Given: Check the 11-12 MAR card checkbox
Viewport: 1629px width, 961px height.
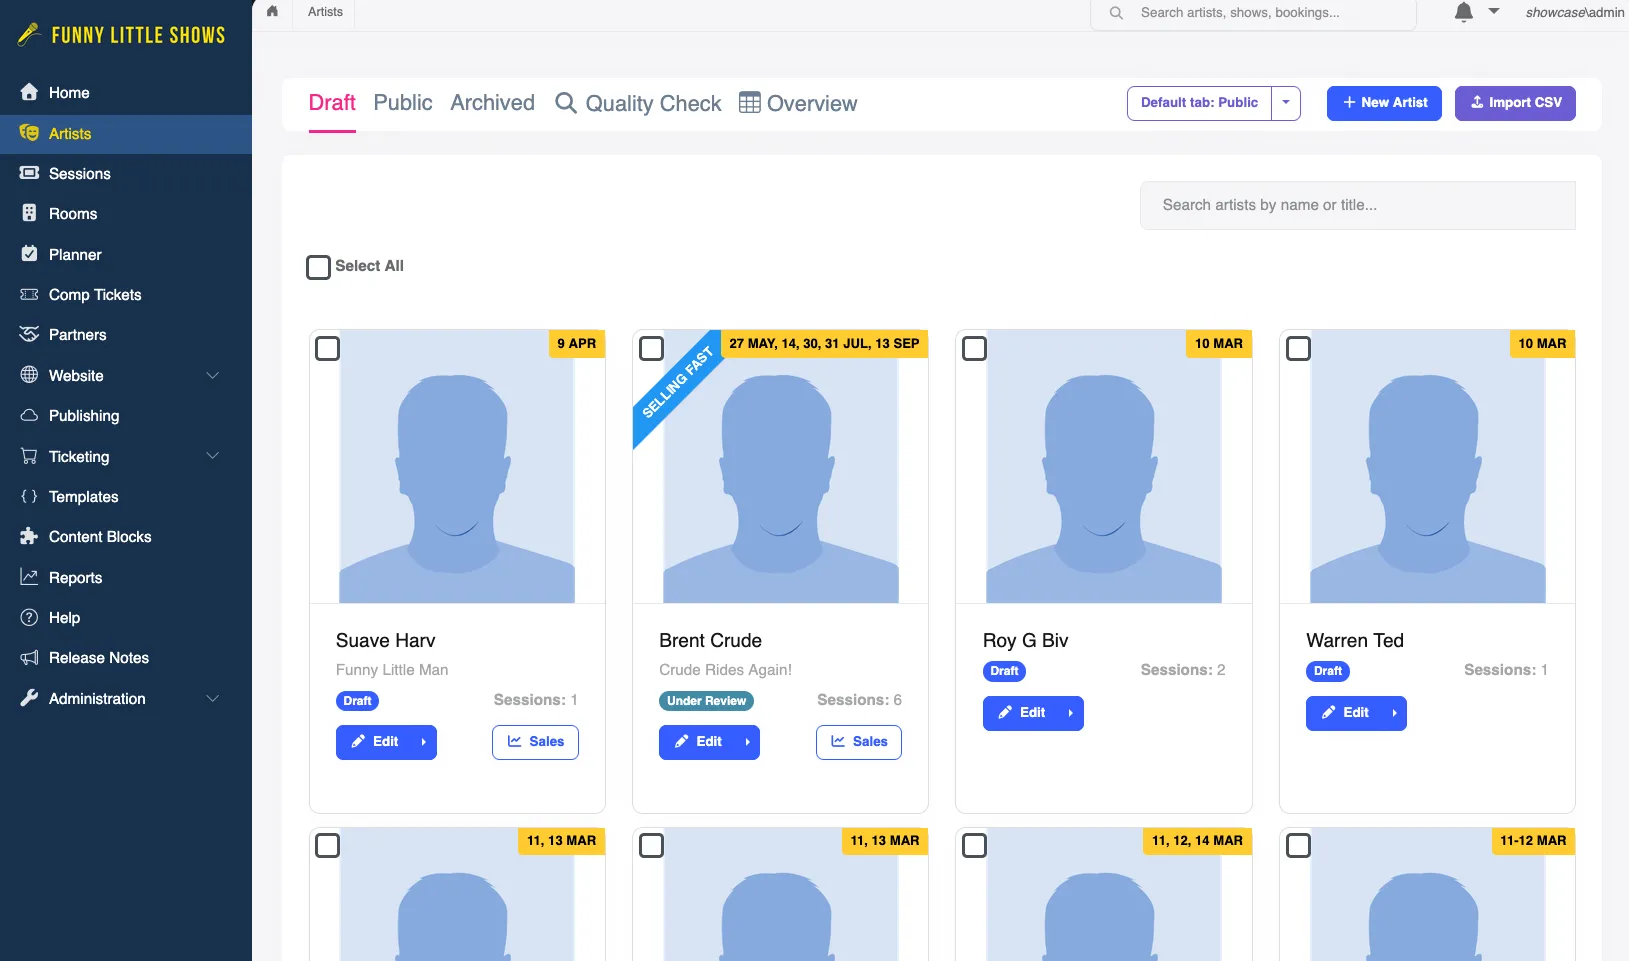Looking at the screenshot, I should tap(1298, 845).
